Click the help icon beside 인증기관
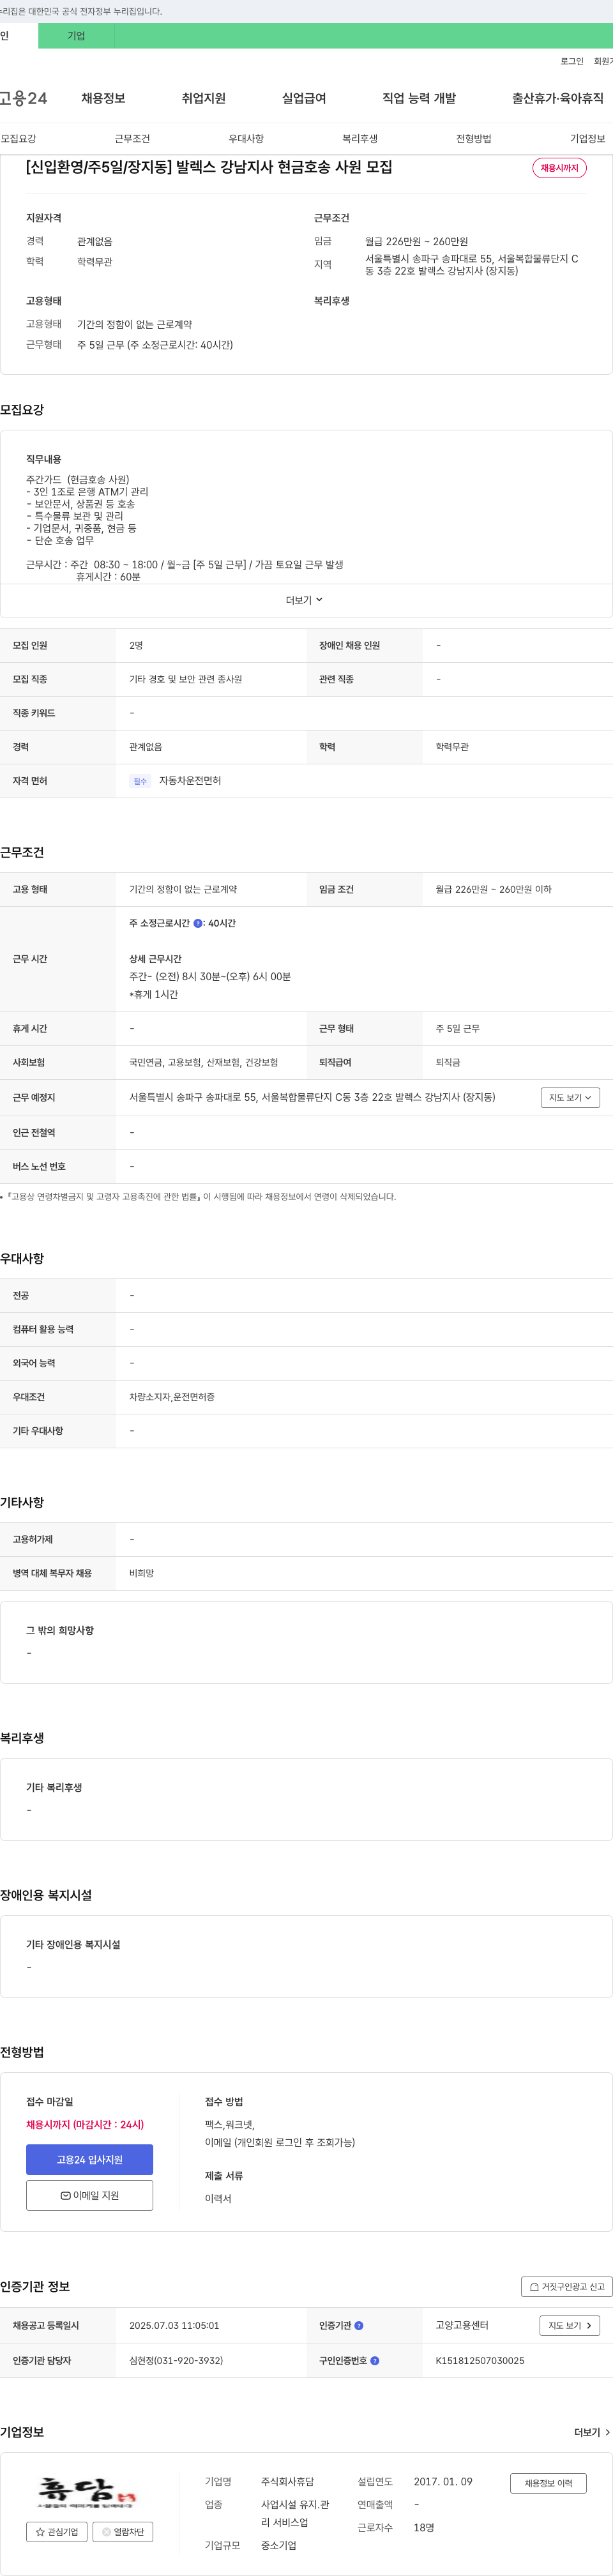Screen dimensions: 613x2576 tap(359, 2326)
